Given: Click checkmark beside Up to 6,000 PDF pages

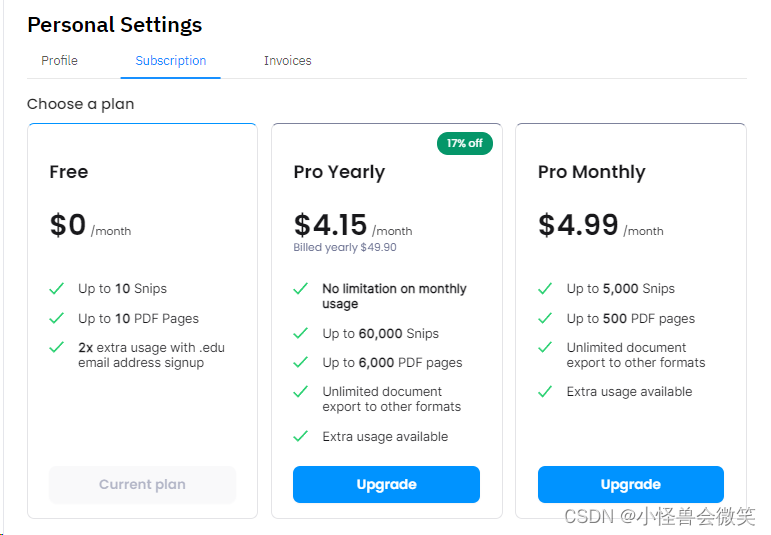Looking at the screenshot, I should (x=300, y=363).
